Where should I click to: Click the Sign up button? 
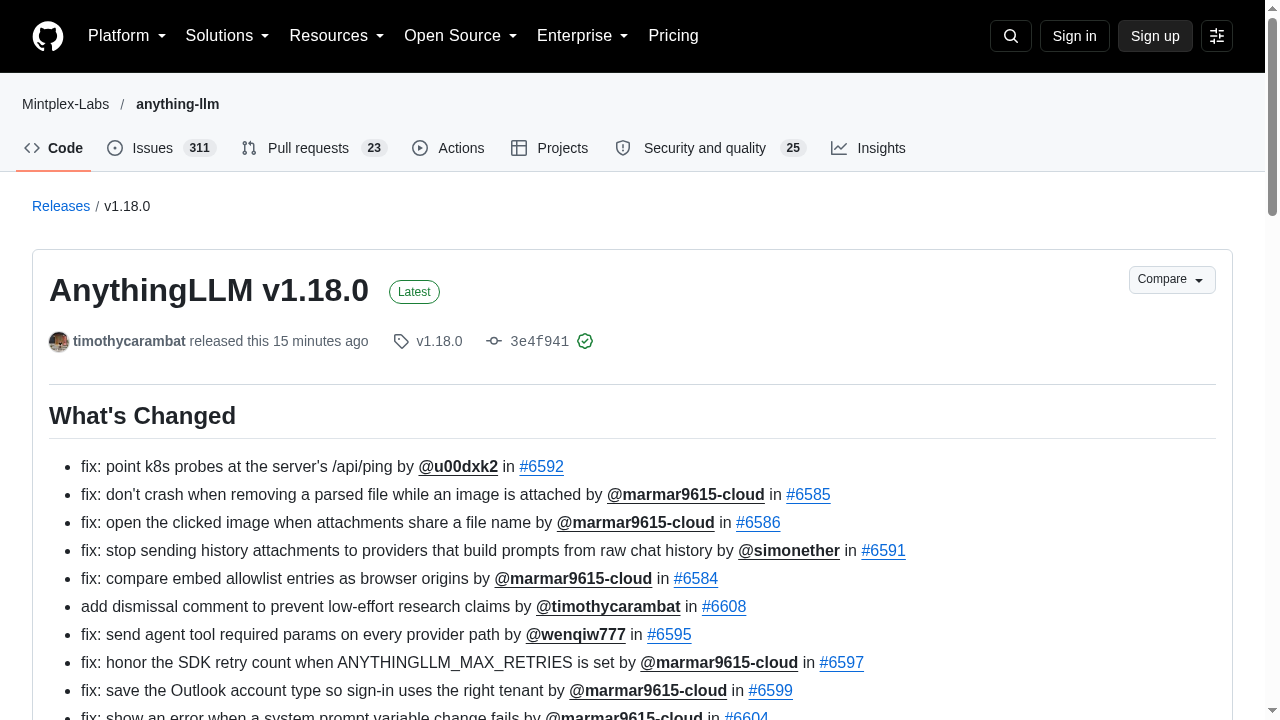point(1155,36)
